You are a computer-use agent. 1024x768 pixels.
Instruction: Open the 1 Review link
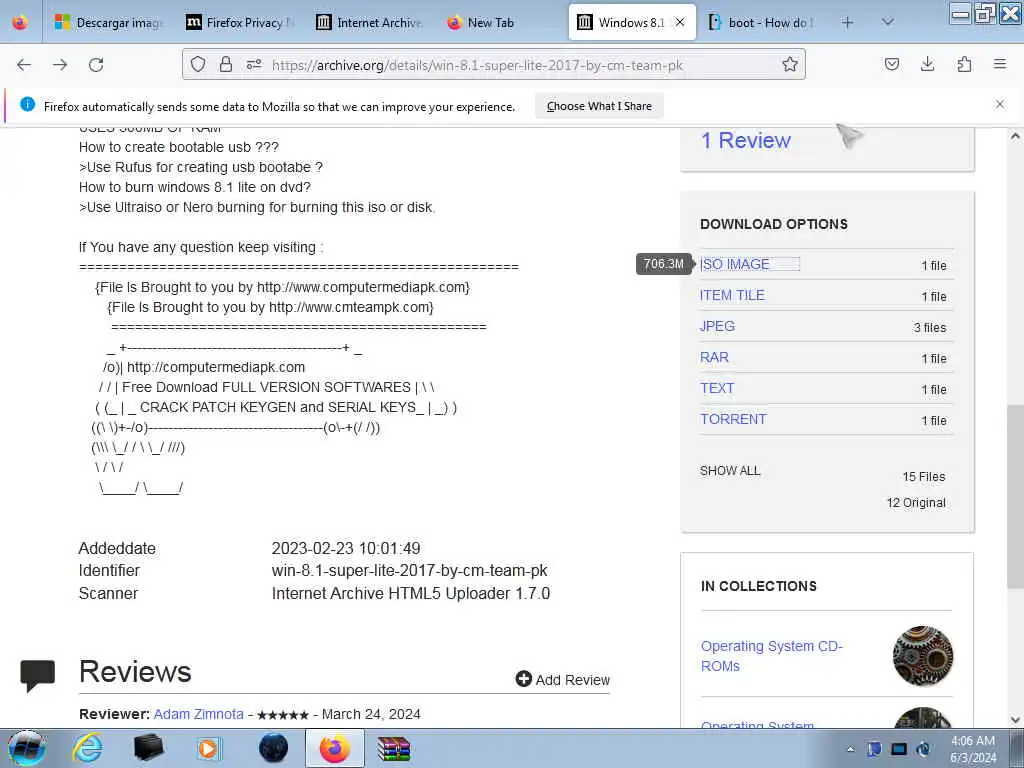[745, 140]
